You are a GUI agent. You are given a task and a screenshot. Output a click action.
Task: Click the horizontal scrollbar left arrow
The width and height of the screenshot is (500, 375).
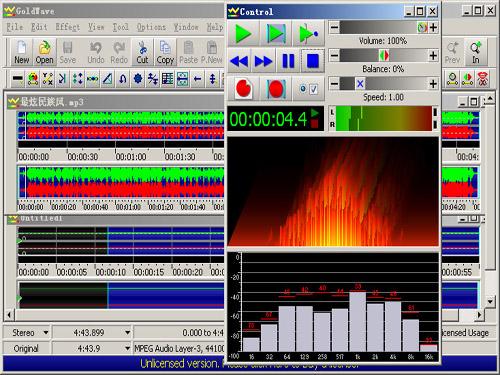coord(9,314)
